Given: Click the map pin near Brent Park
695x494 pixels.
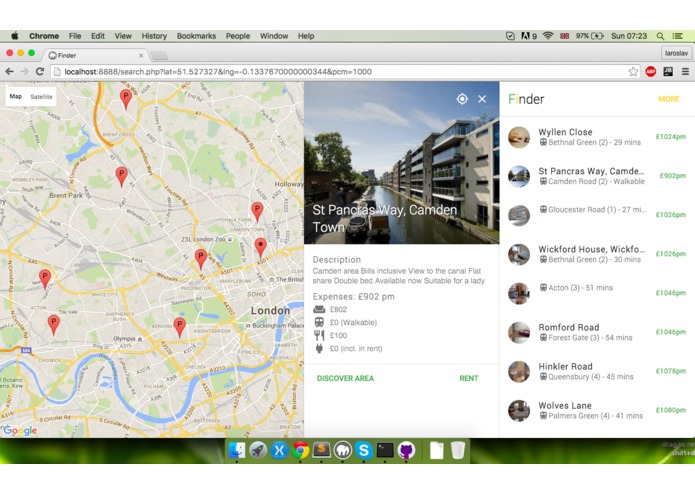Looking at the screenshot, I should click(x=121, y=177).
